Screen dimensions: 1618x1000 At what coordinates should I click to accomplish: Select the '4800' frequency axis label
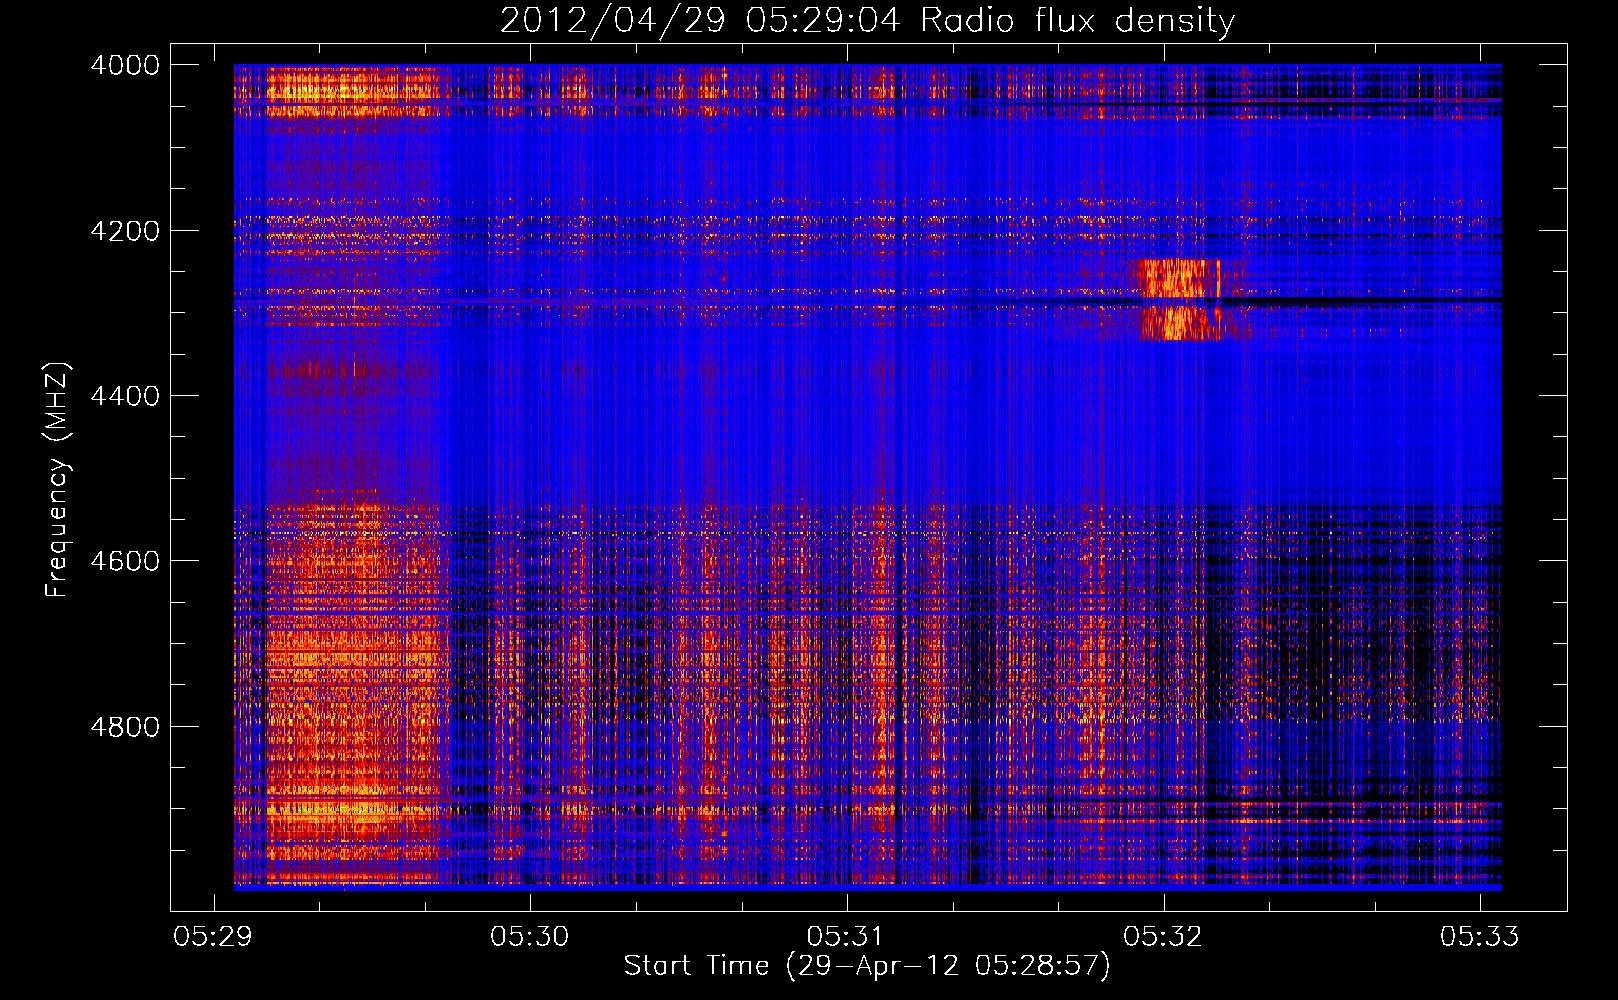pos(125,726)
